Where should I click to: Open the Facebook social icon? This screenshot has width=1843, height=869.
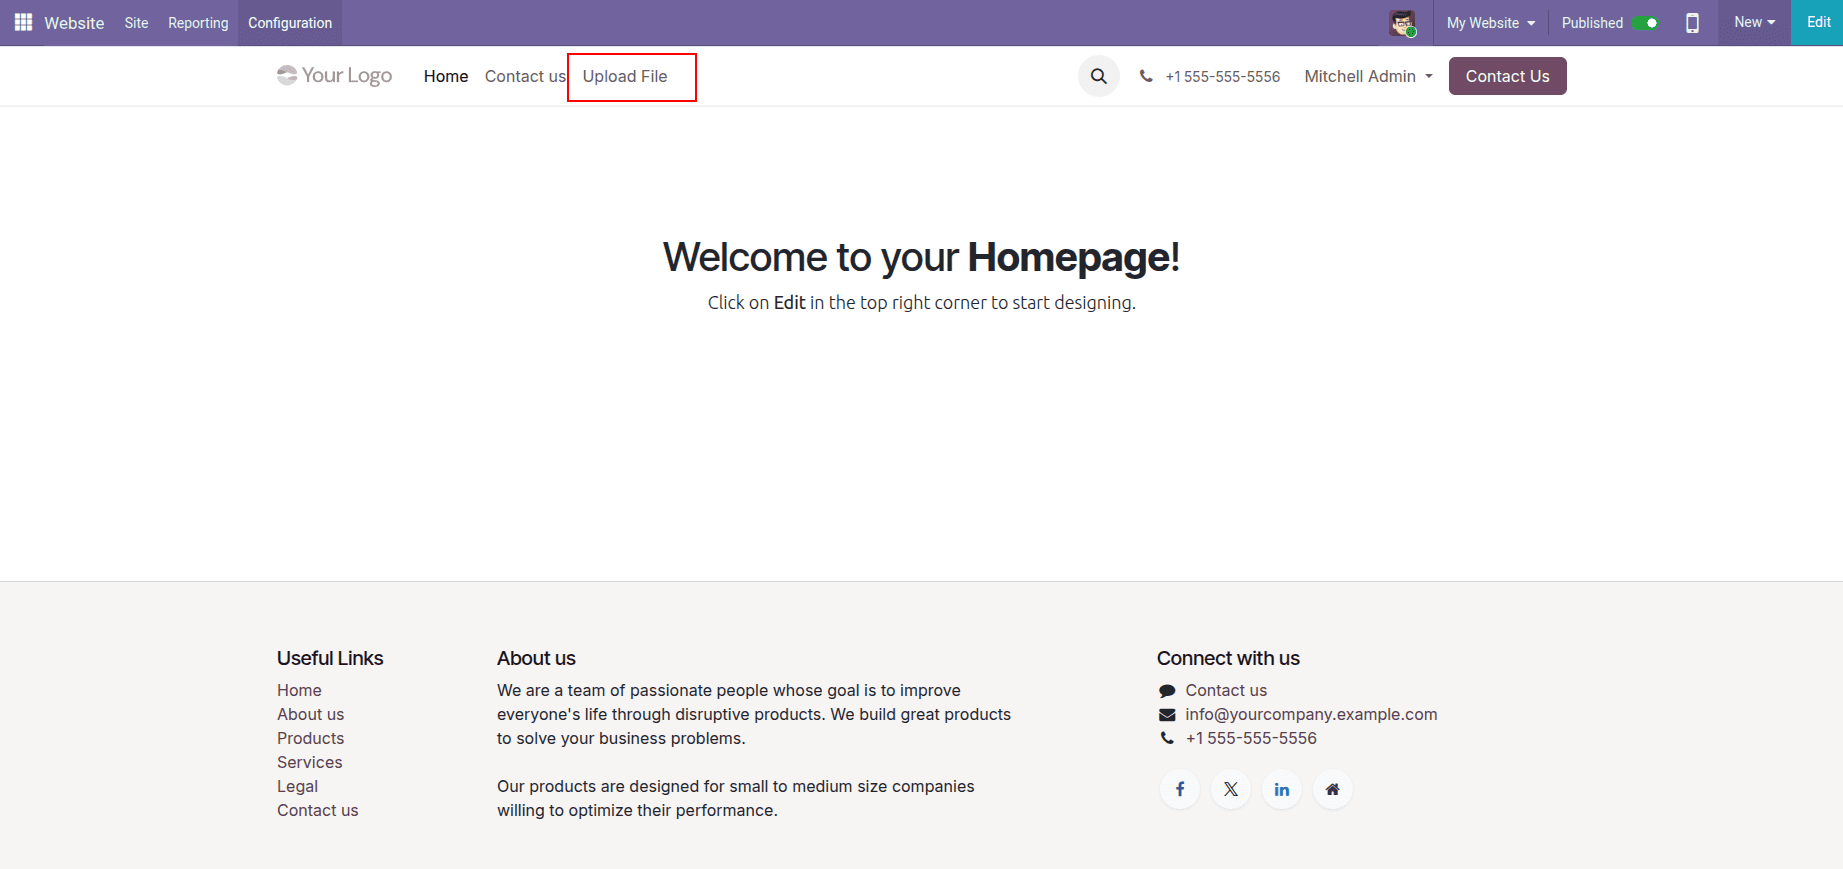click(x=1180, y=789)
